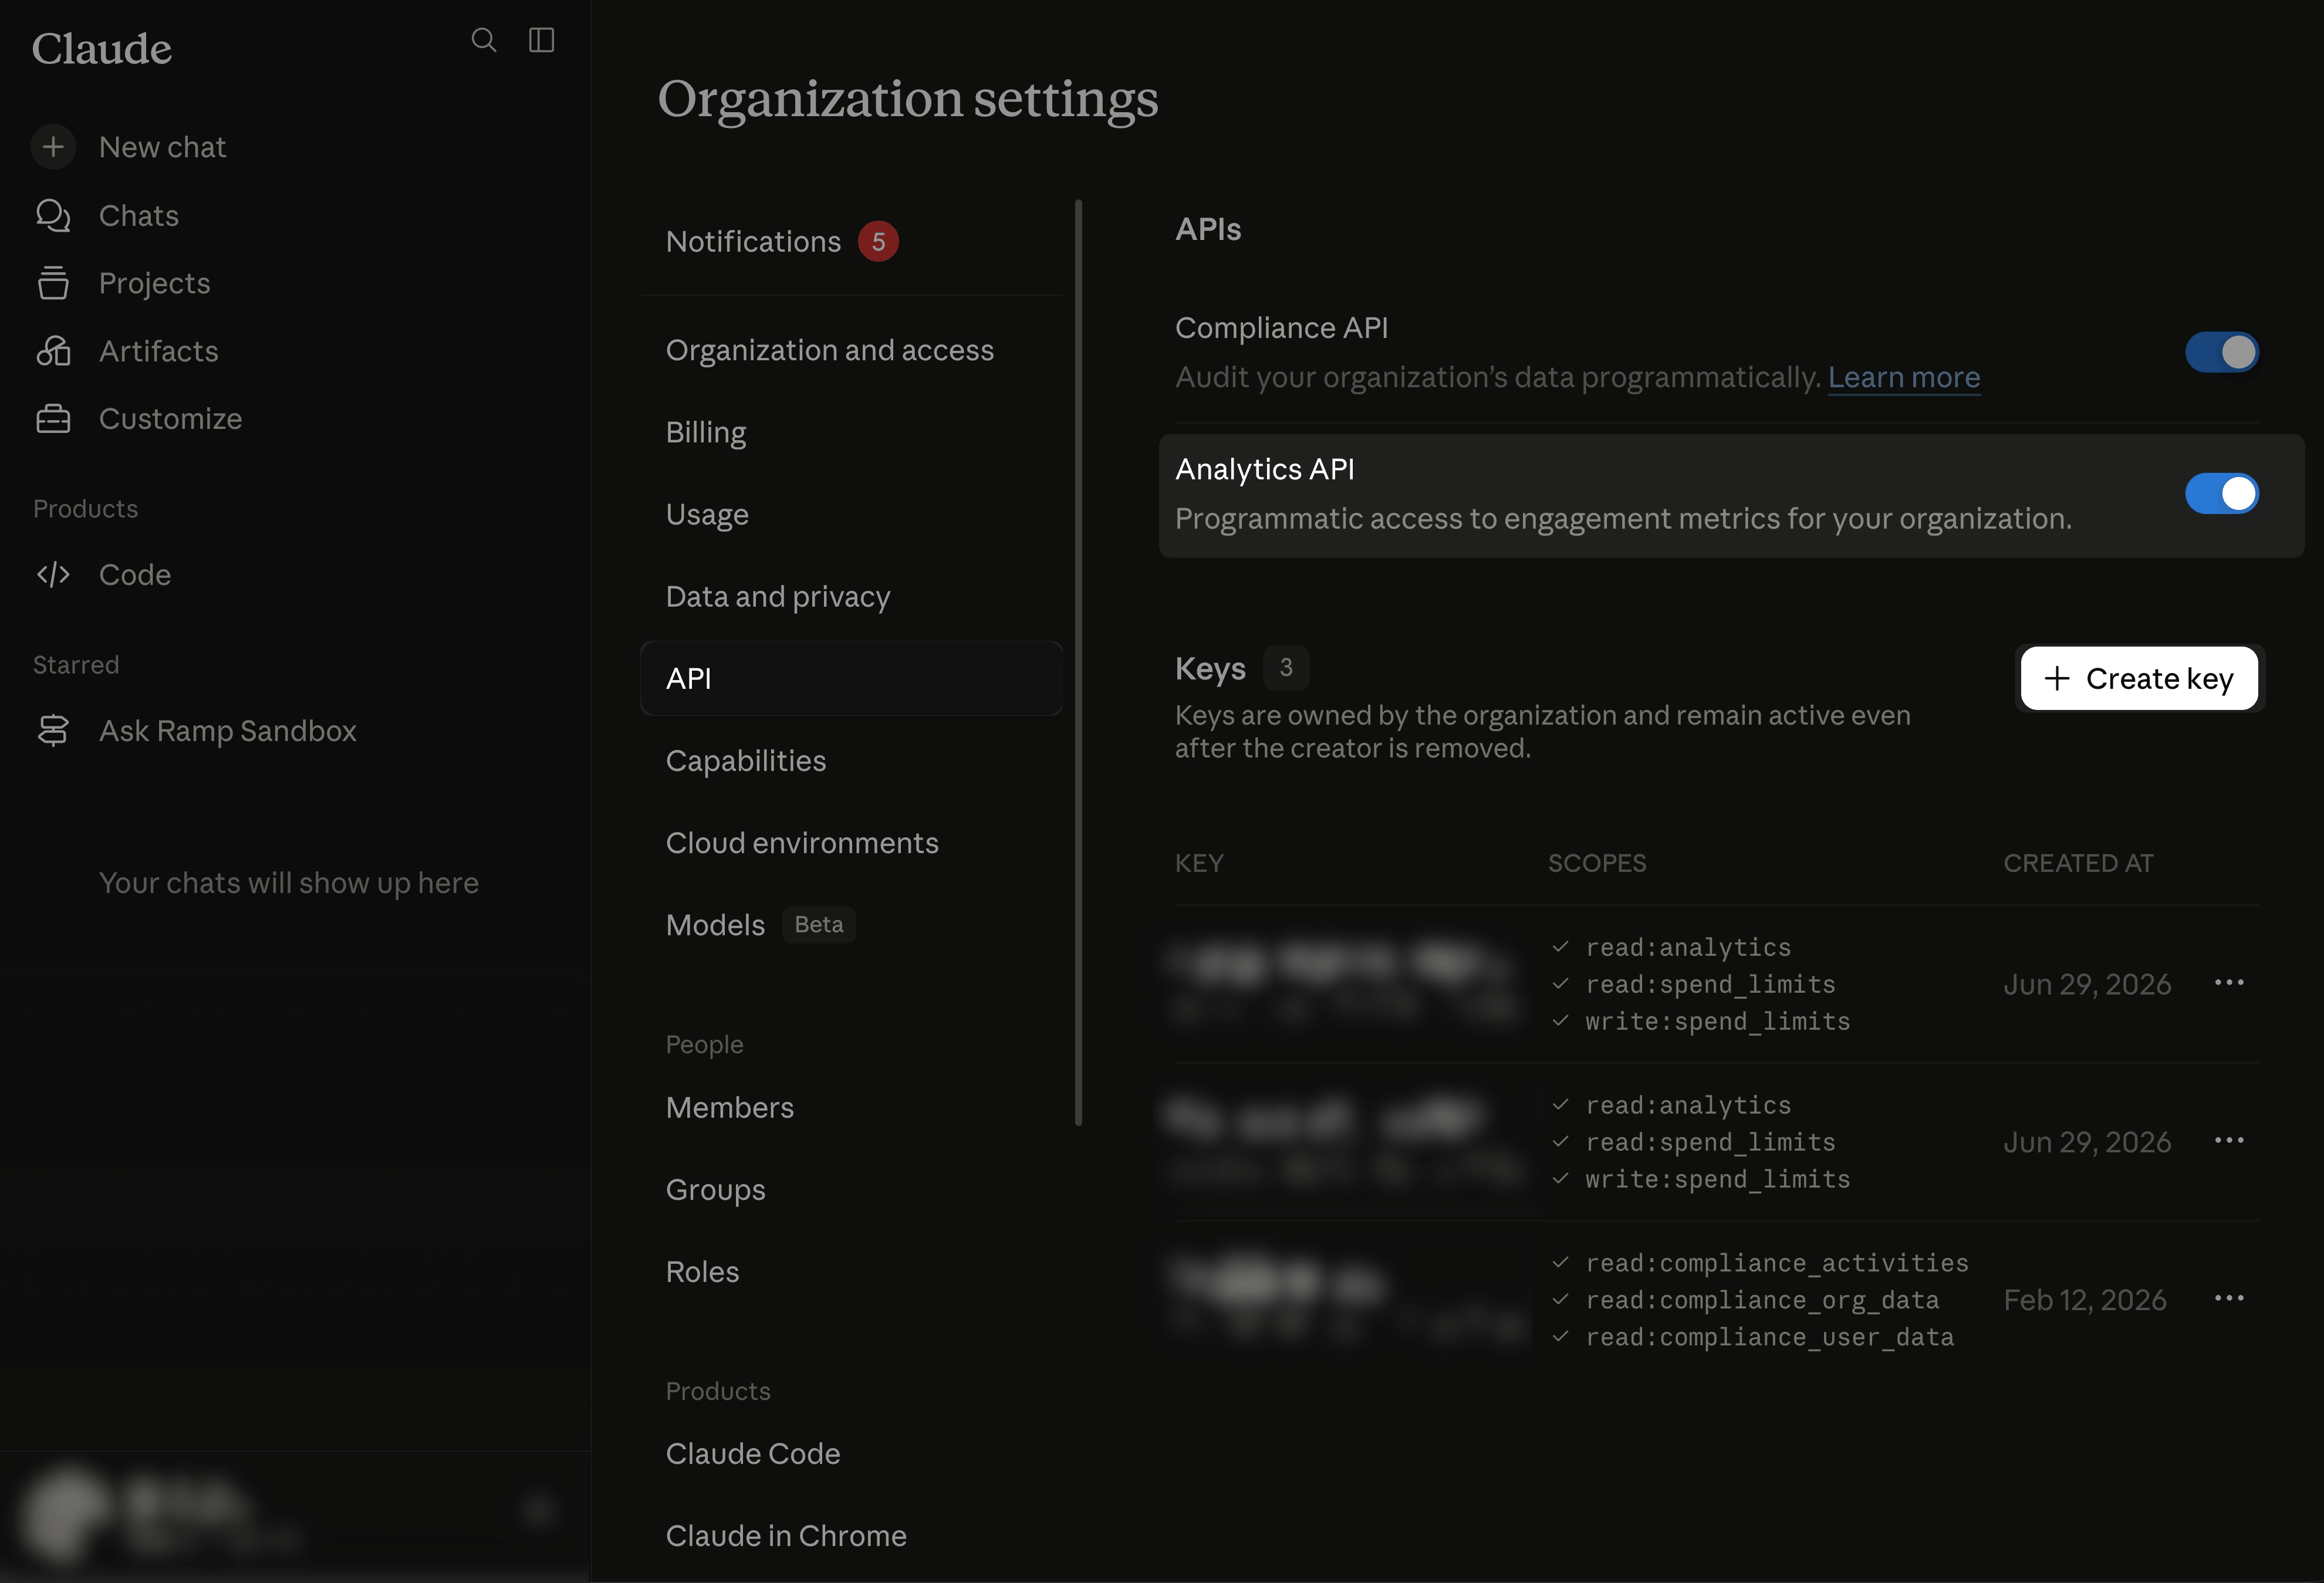Screen dimensions: 2324x1583
Task: Click the search icon in sidebar
Action: 484,40
